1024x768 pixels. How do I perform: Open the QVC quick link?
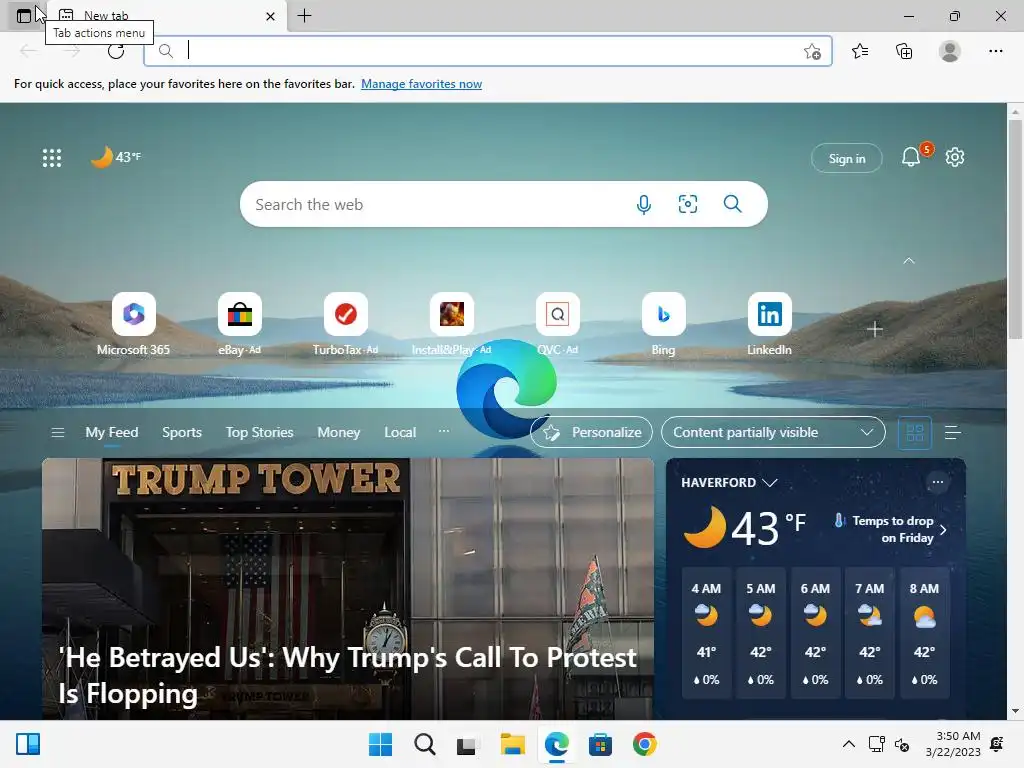(x=557, y=324)
